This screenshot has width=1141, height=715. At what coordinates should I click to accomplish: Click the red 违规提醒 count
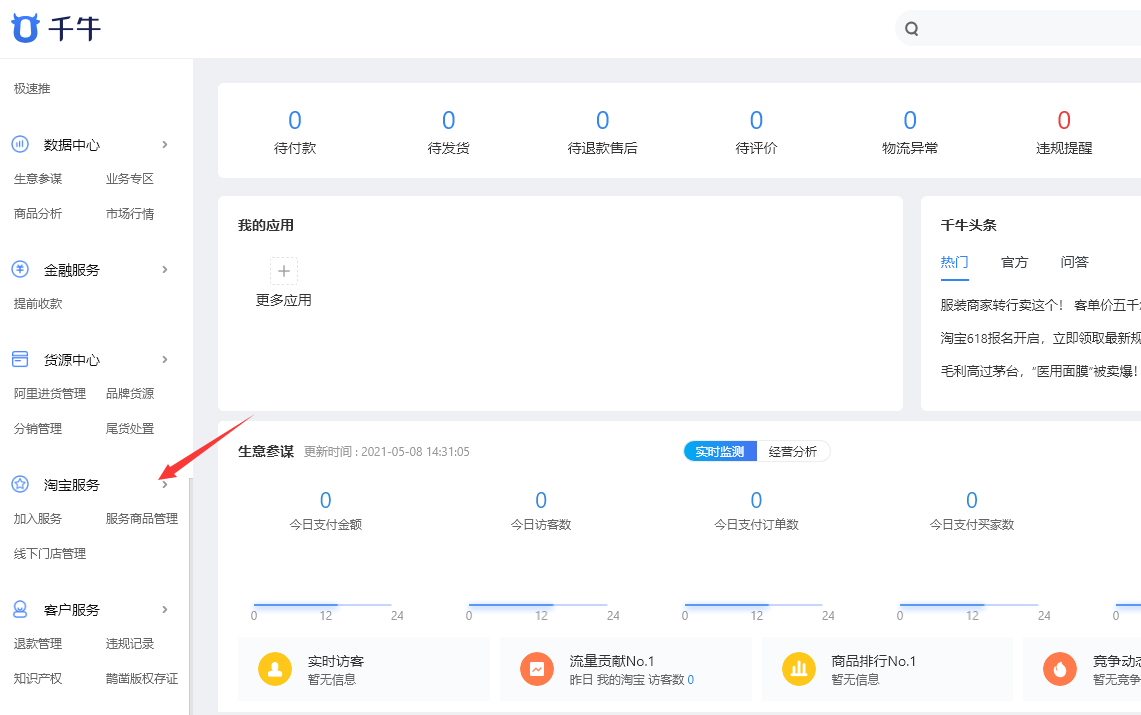tap(1064, 120)
